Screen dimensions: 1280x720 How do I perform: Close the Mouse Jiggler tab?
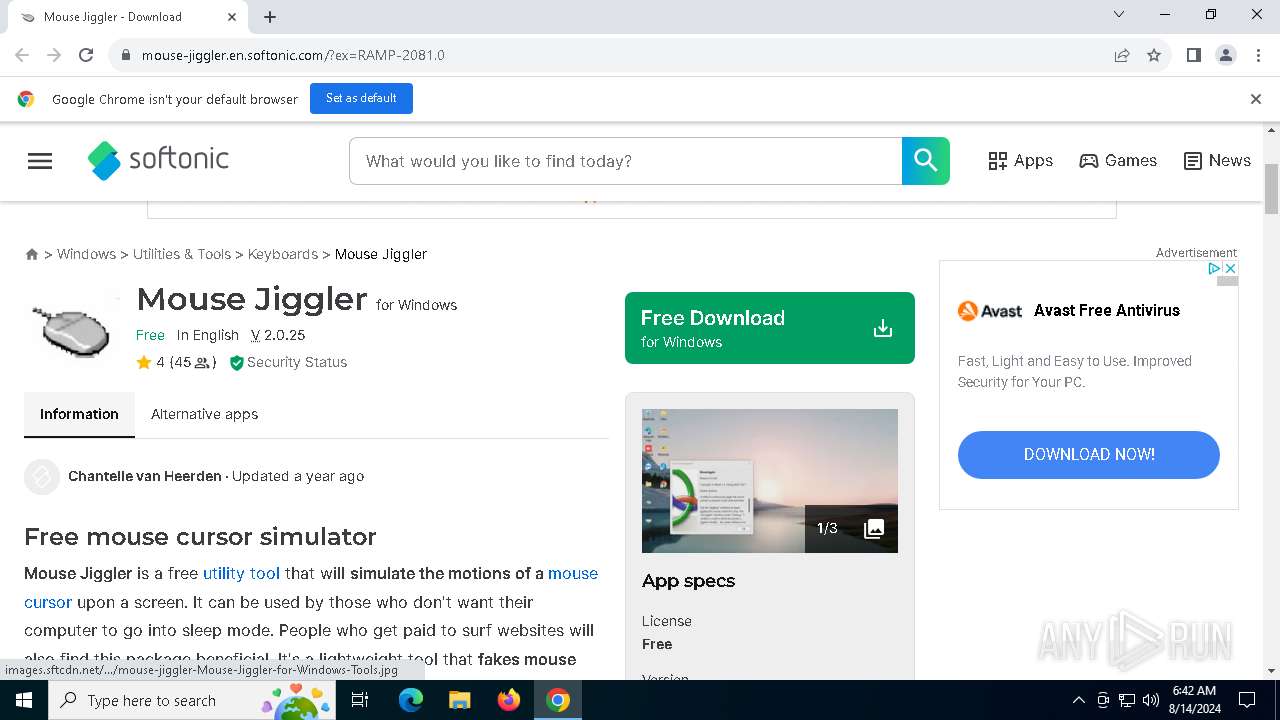click(x=232, y=17)
